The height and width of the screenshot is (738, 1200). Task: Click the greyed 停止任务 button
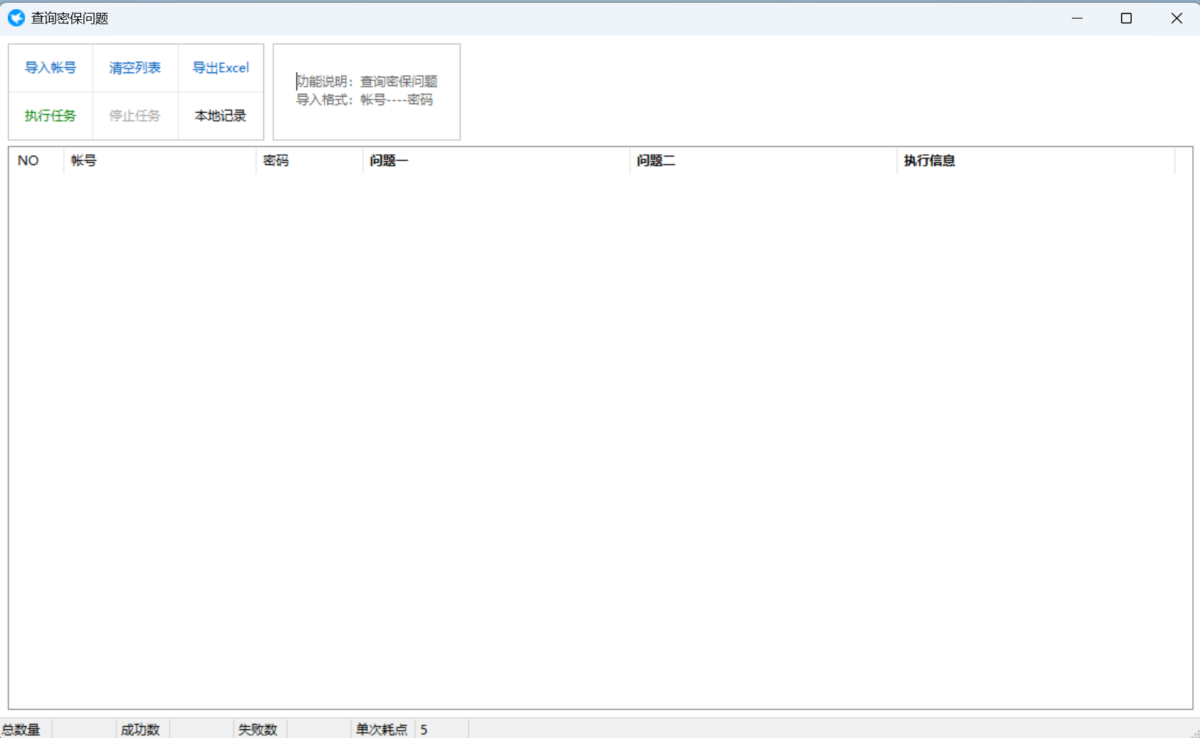pos(135,116)
